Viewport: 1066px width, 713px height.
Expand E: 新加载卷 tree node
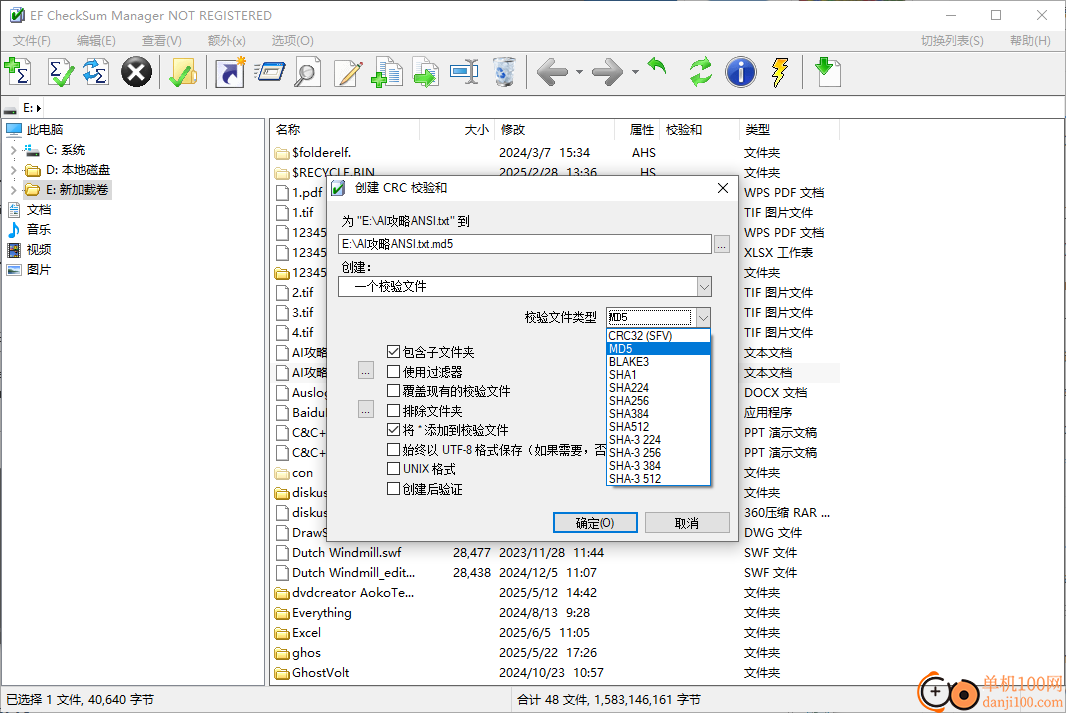14,190
